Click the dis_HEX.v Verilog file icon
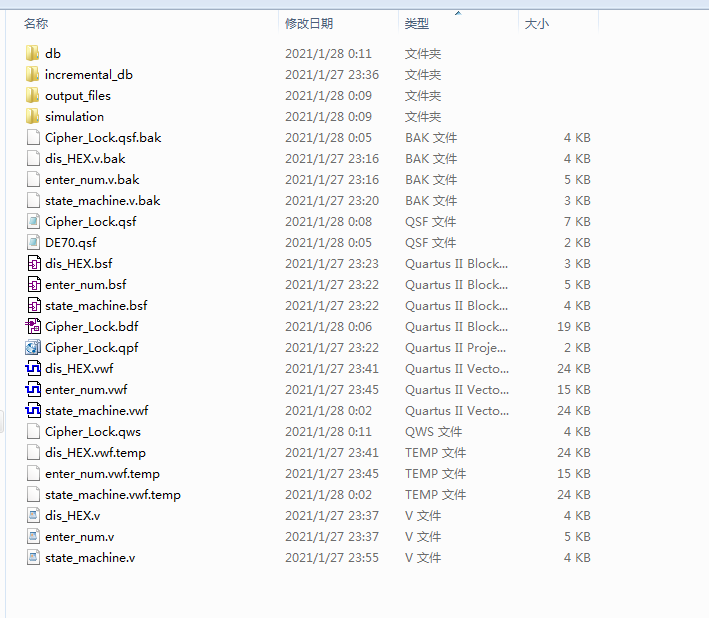The height and width of the screenshot is (618, 709). 33,516
